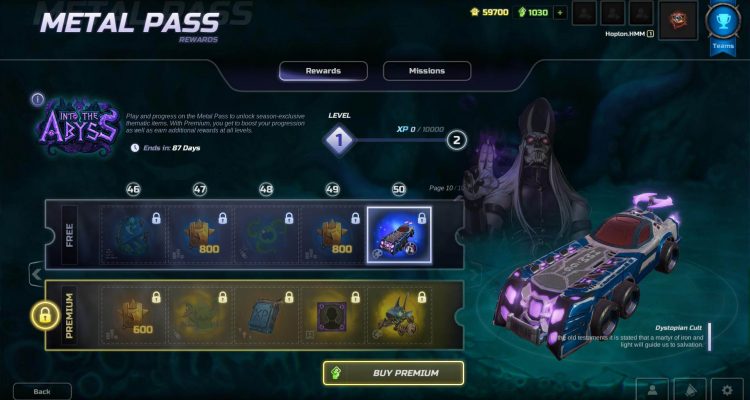The height and width of the screenshot is (400, 750).
Task: Click the treasure chest icon near profile
Action: [x=677, y=20]
